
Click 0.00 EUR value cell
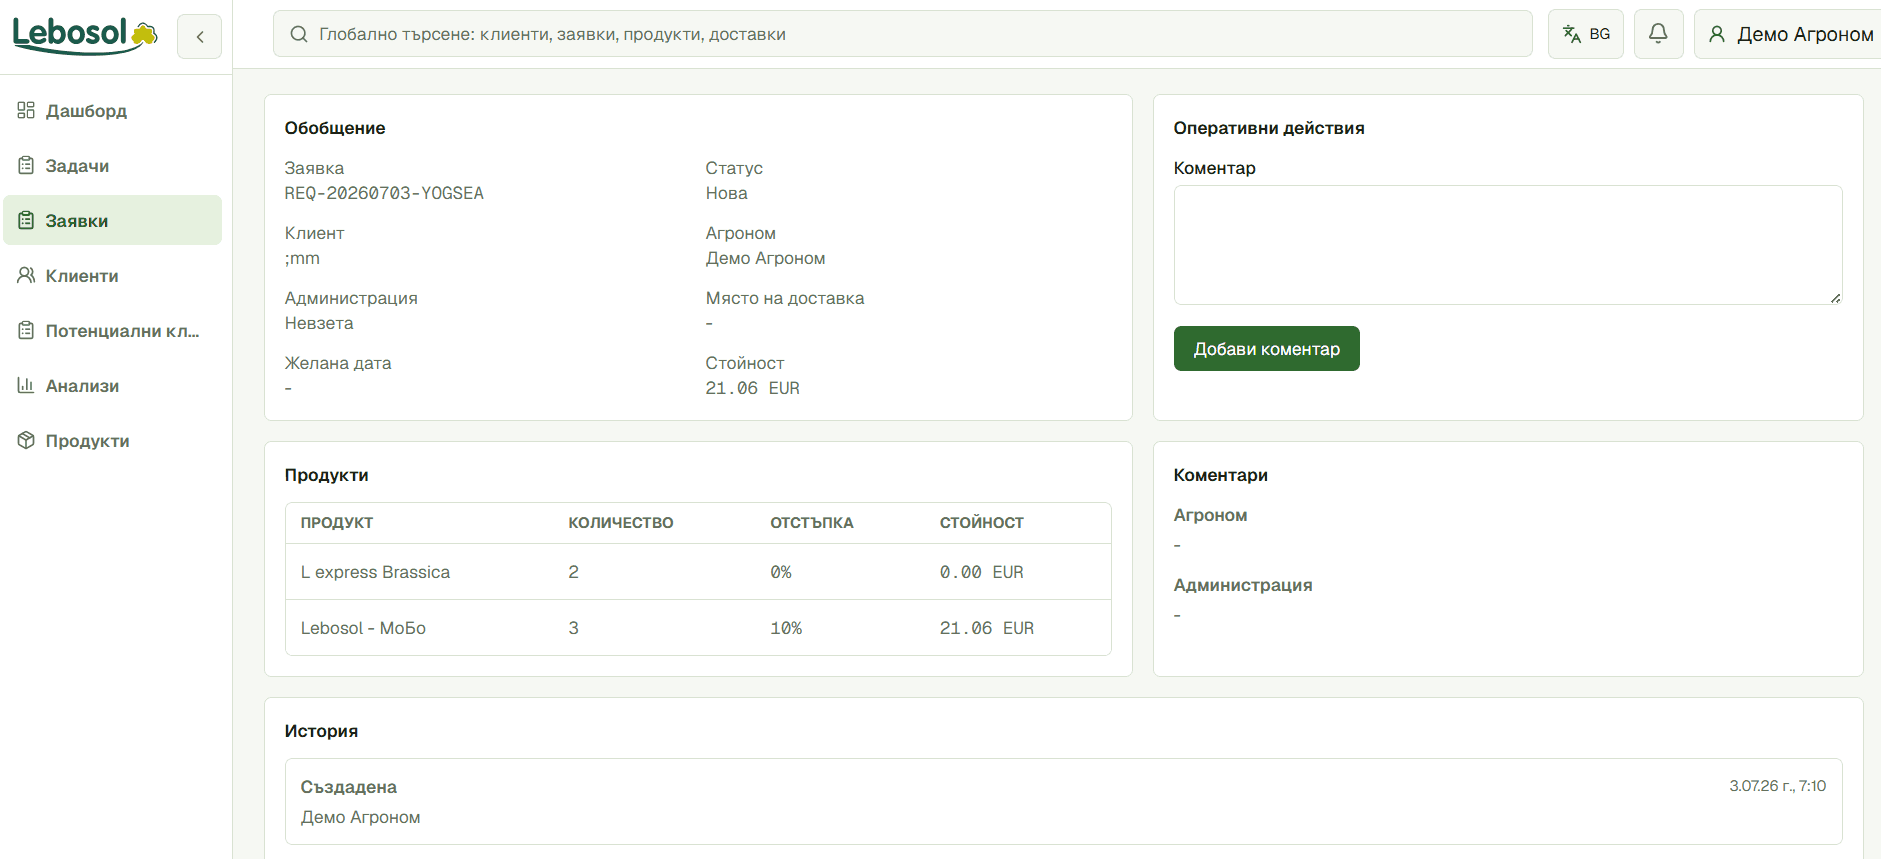[982, 572]
